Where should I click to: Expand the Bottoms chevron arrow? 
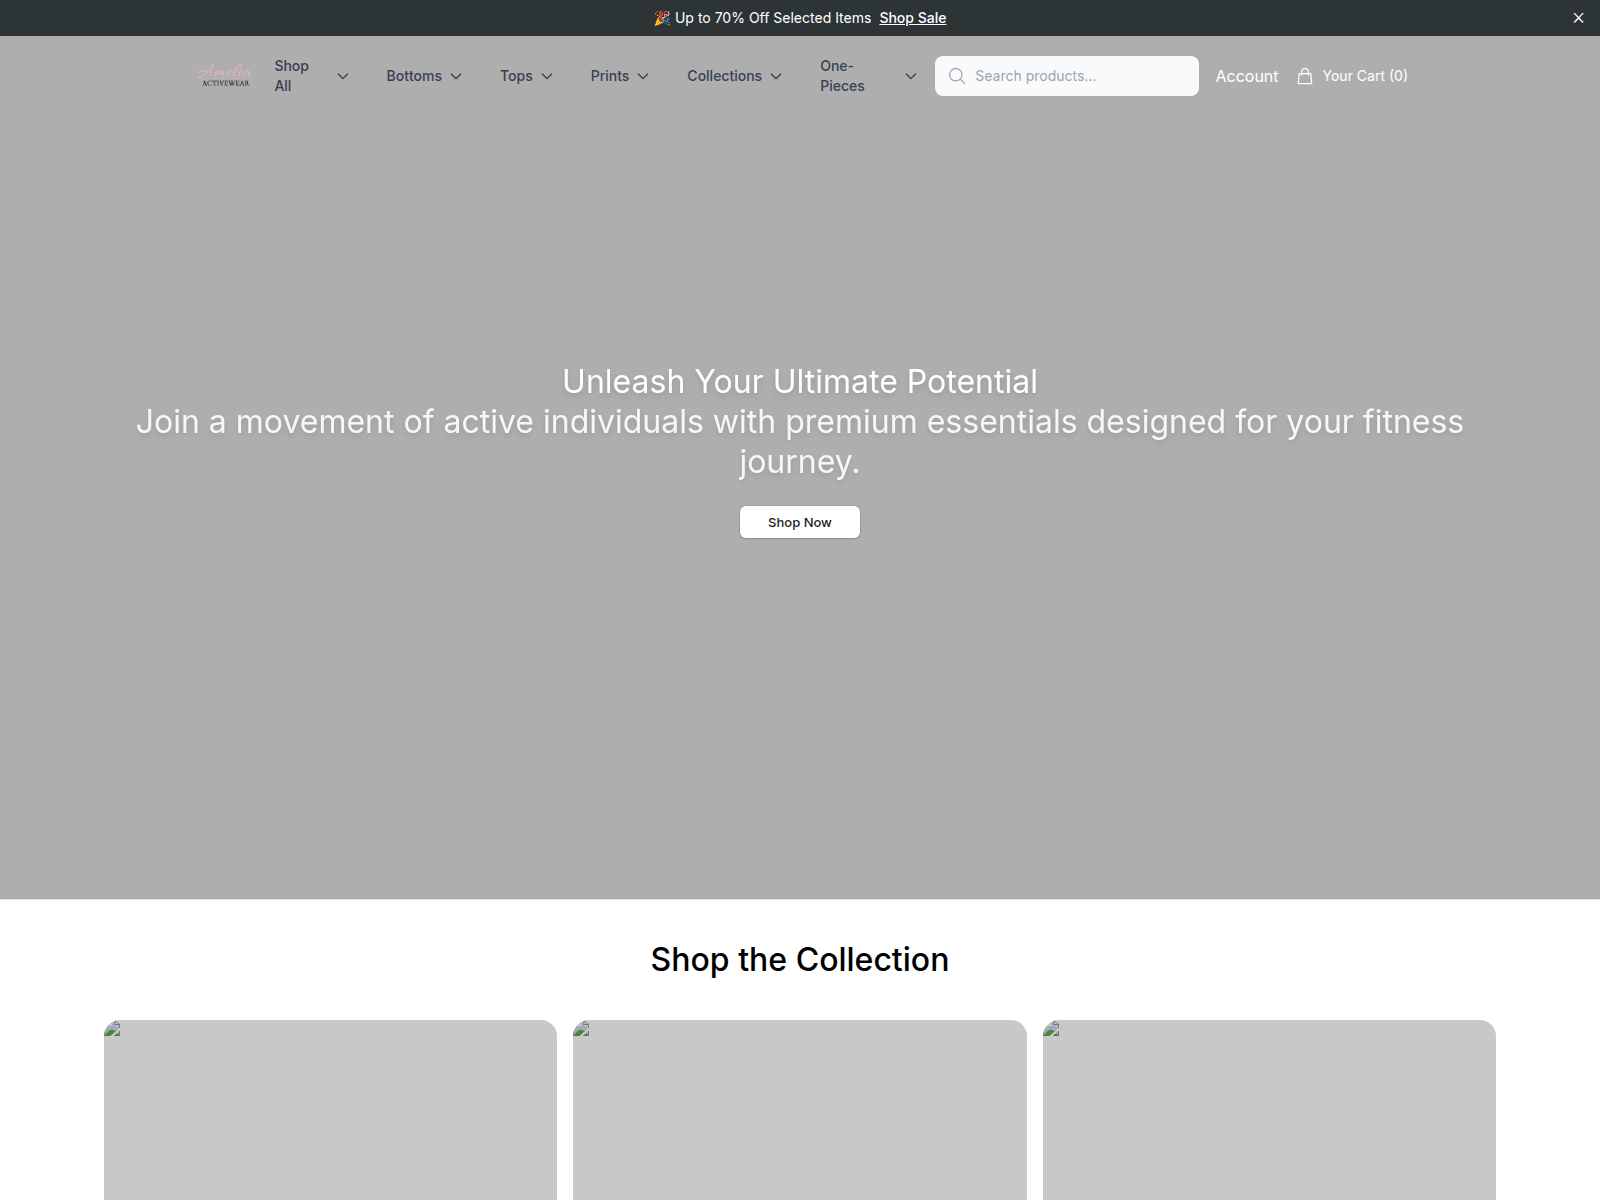coord(456,76)
